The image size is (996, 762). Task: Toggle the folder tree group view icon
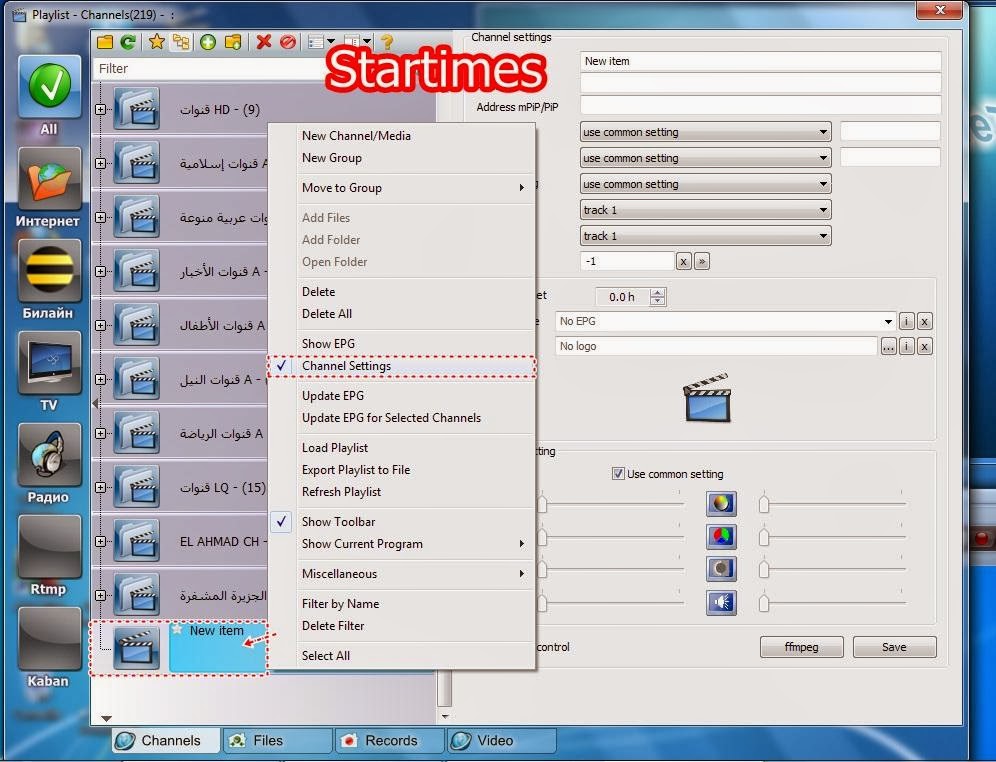tap(181, 42)
